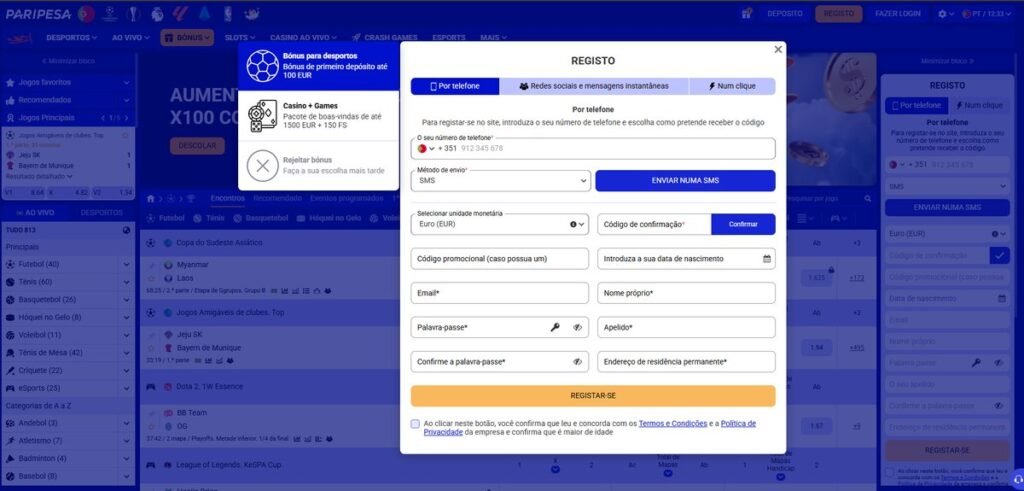Select the Num clique registration tab
This screenshot has width=1024, height=491.
click(x=732, y=86)
